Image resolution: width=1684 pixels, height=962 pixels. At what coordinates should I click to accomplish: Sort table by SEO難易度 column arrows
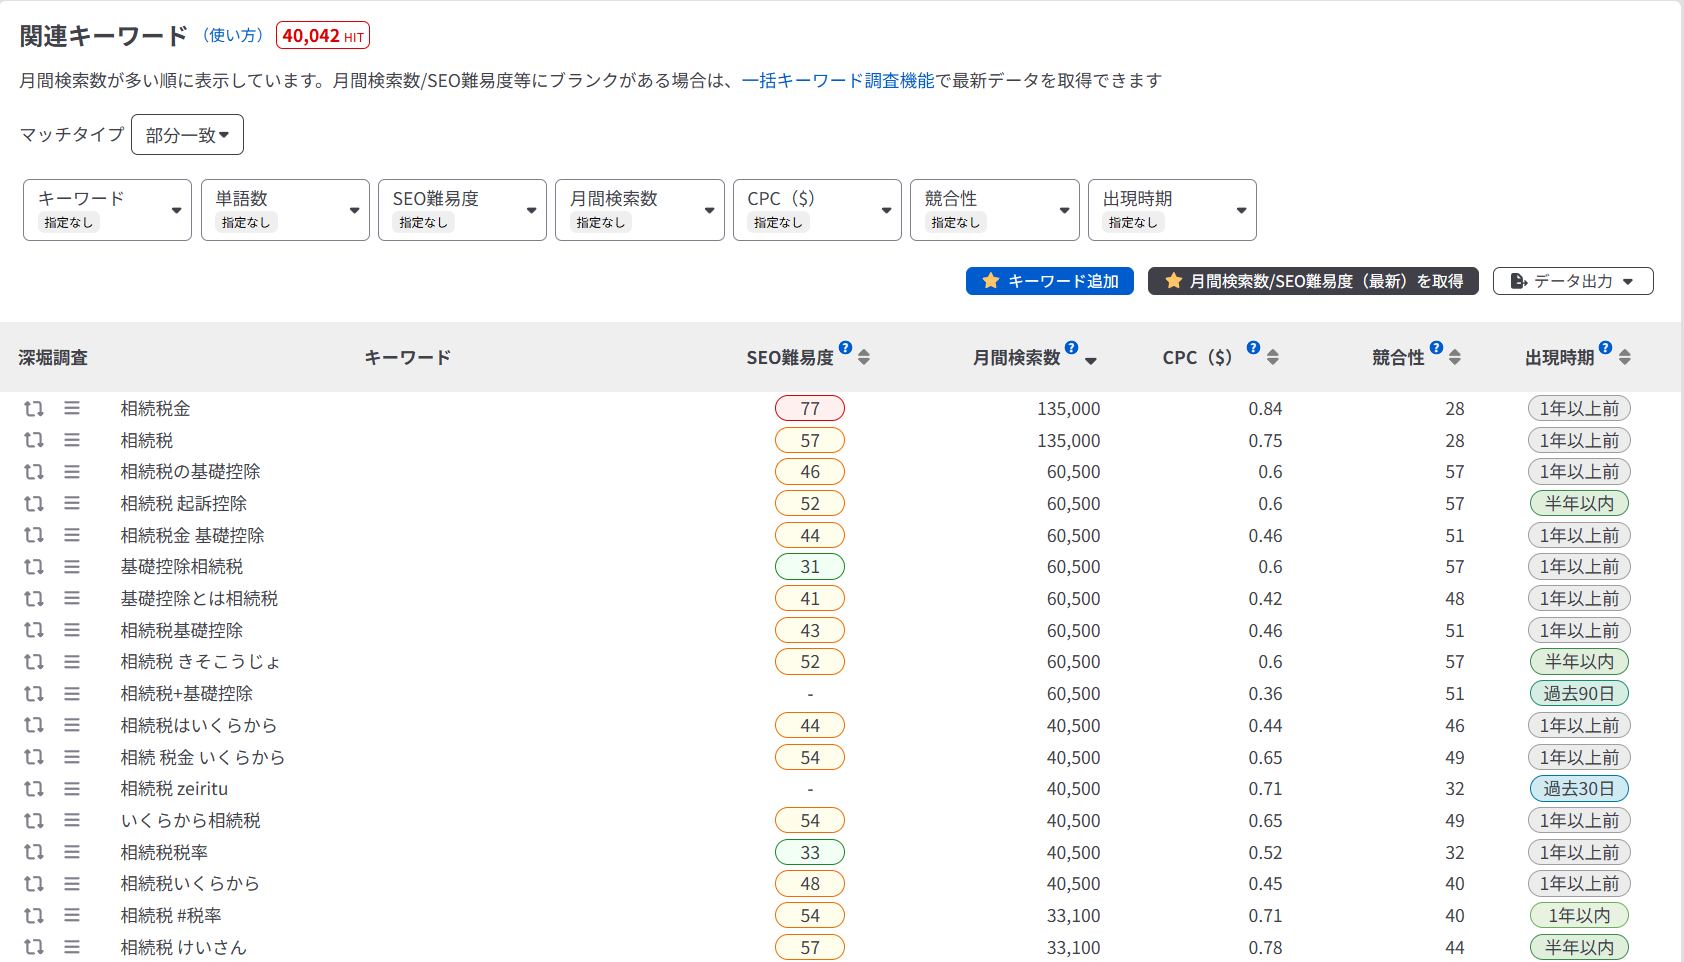pos(864,357)
